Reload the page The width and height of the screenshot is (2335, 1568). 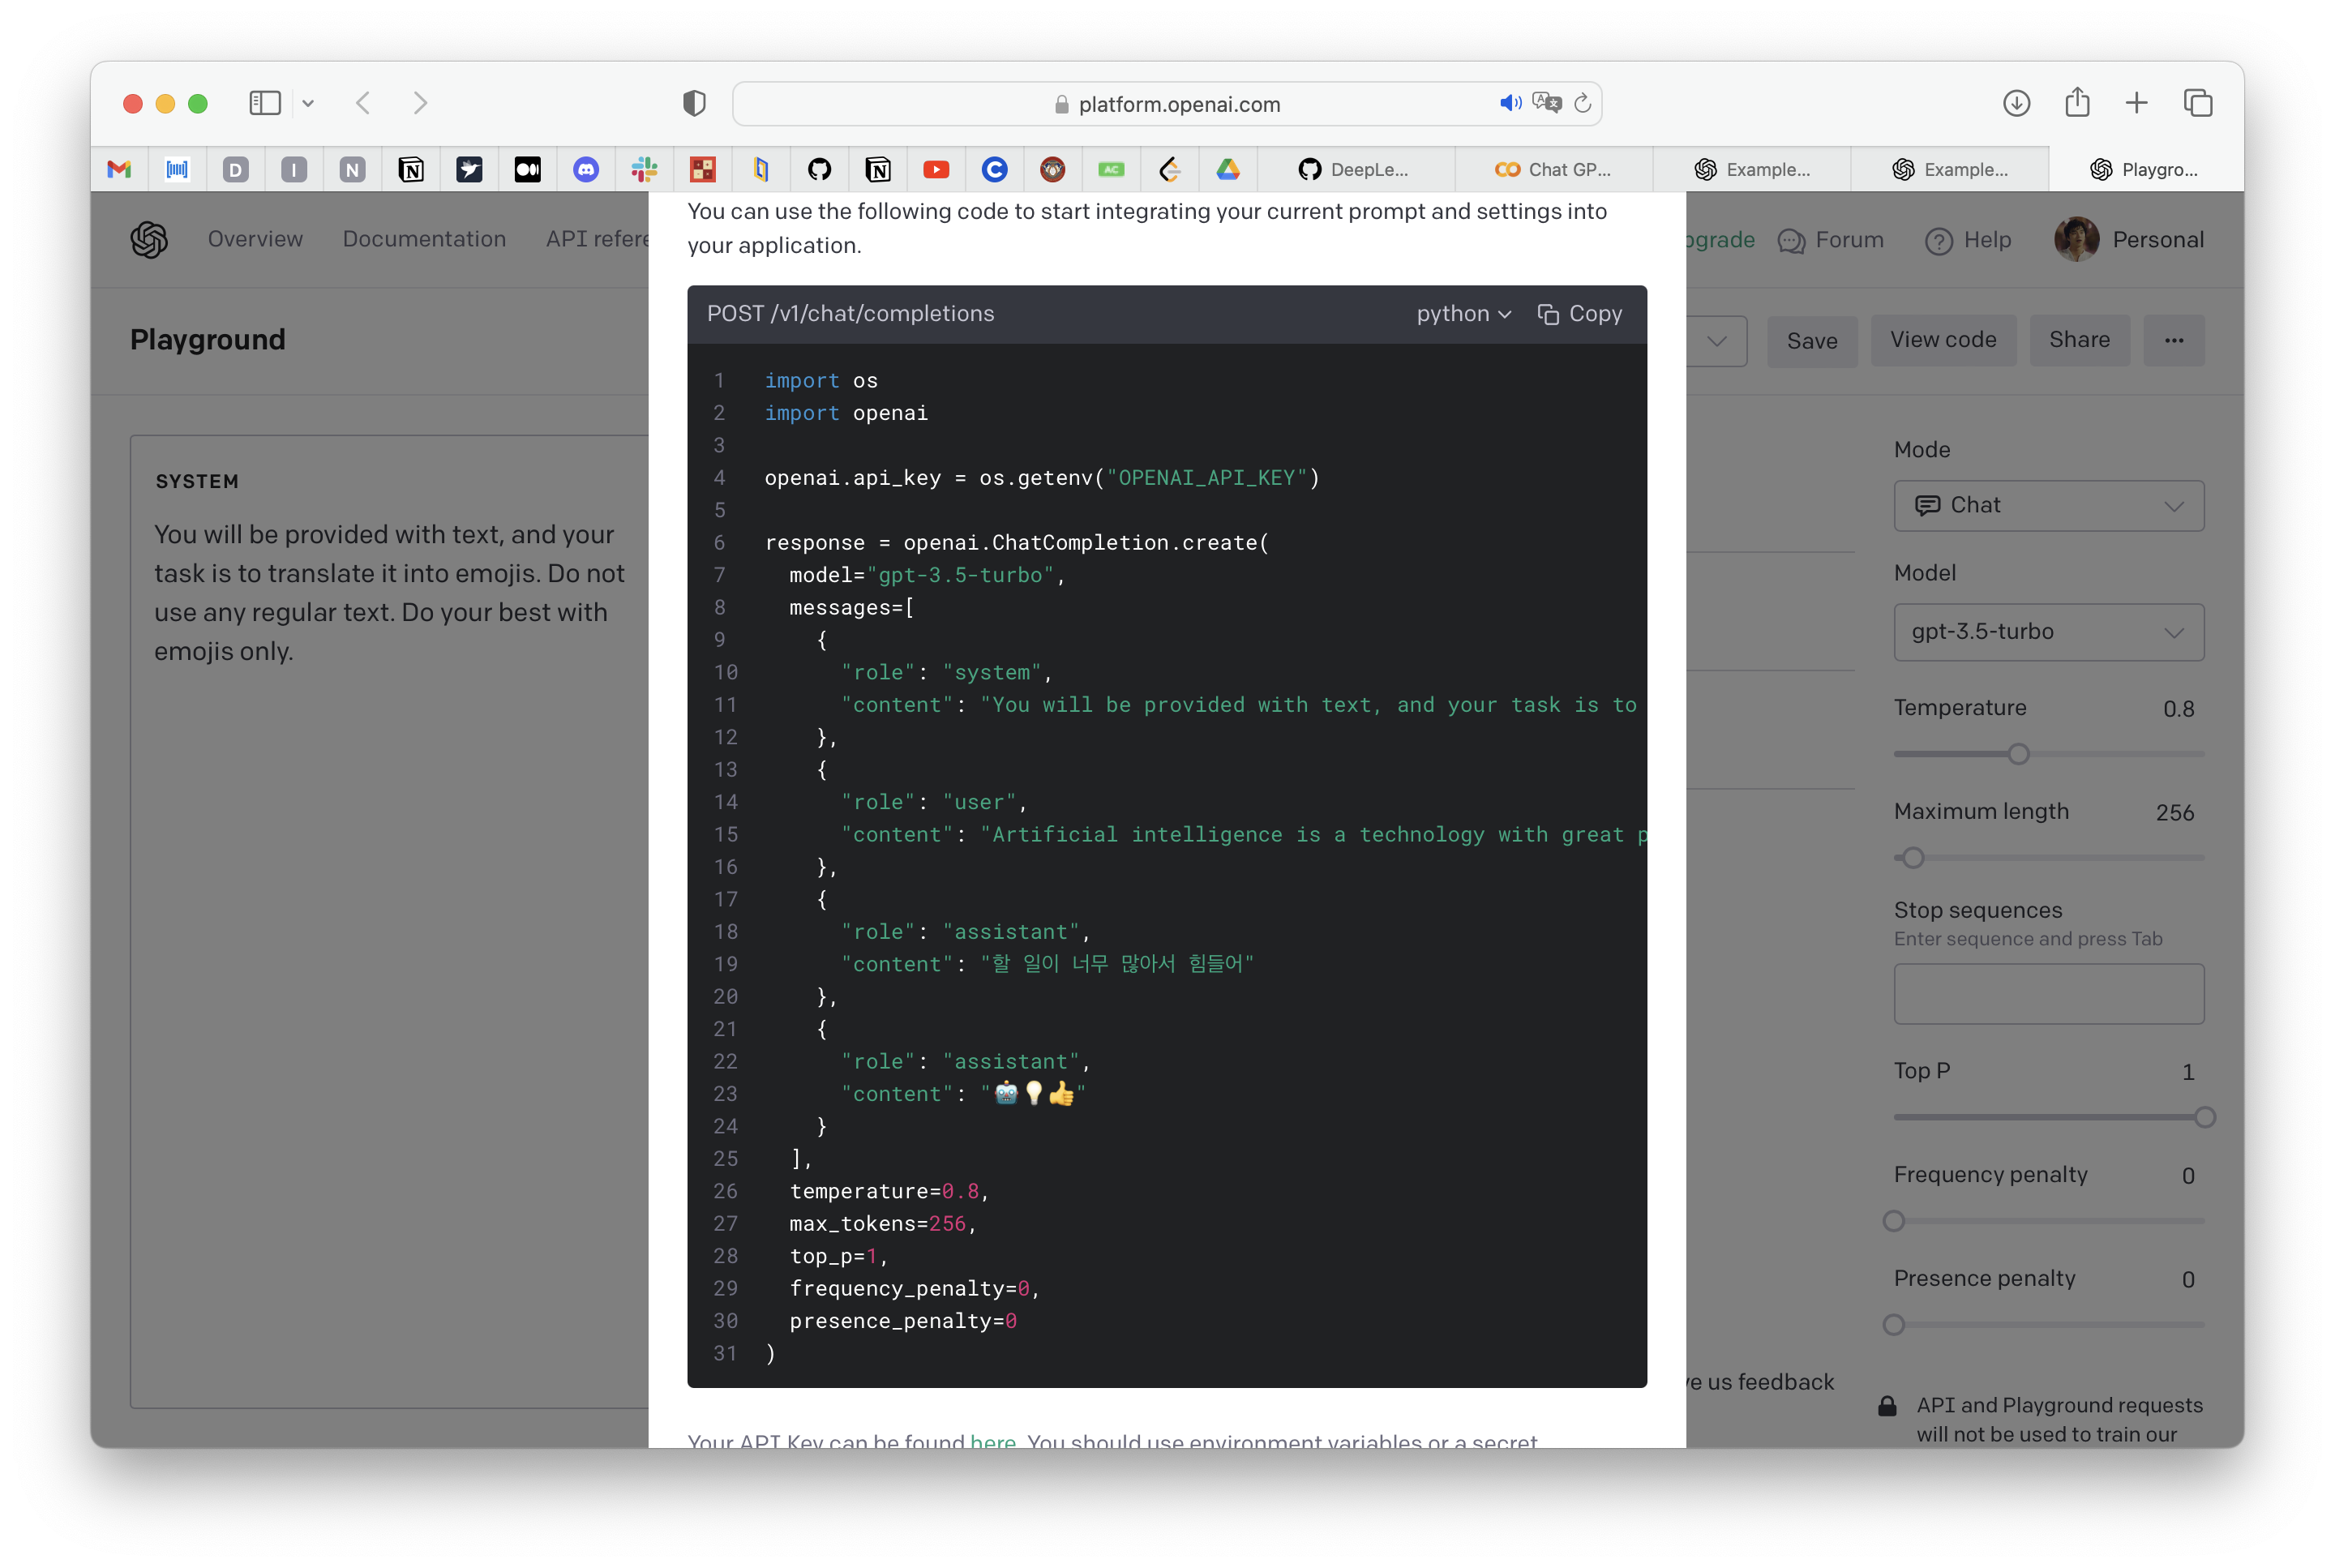pyautogui.click(x=1582, y=103)
